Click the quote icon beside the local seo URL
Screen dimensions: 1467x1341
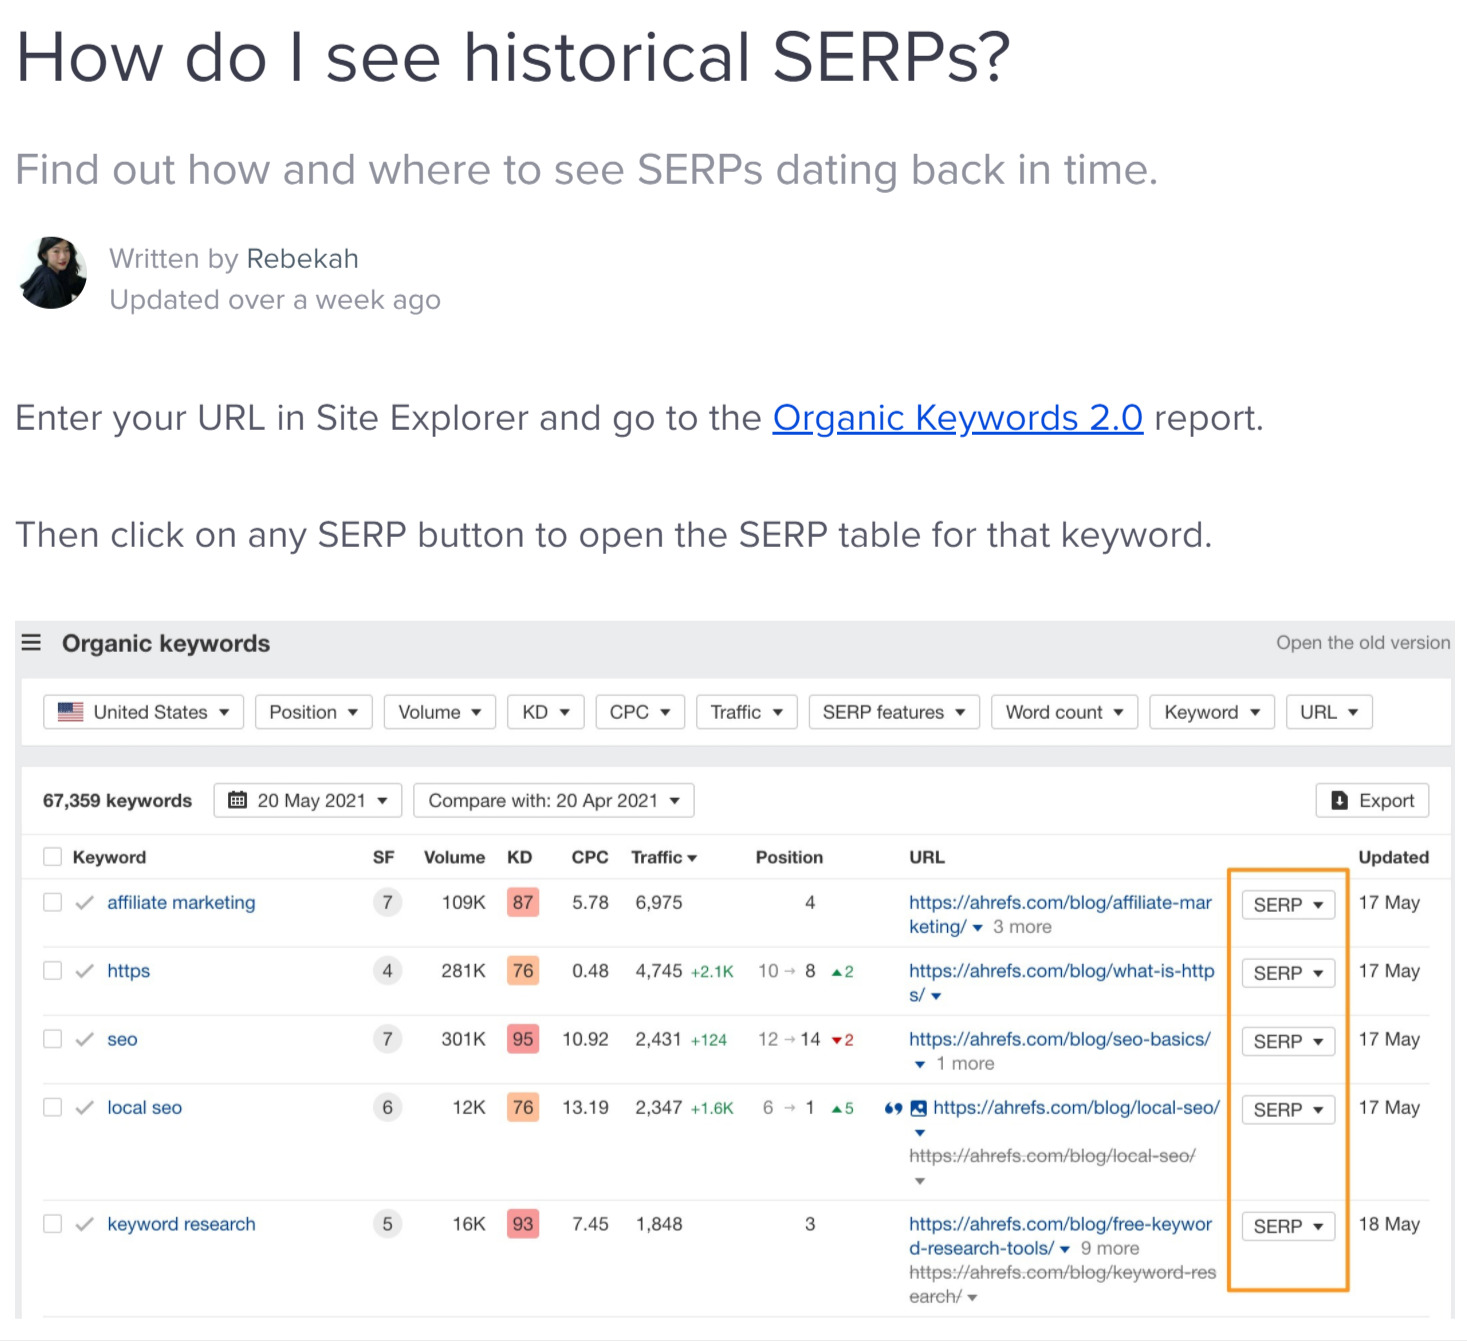click(x=893, y=1107)
